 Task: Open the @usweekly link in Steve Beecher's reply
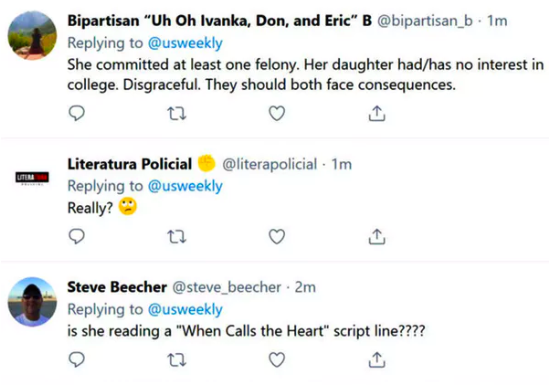click(185, 309)
